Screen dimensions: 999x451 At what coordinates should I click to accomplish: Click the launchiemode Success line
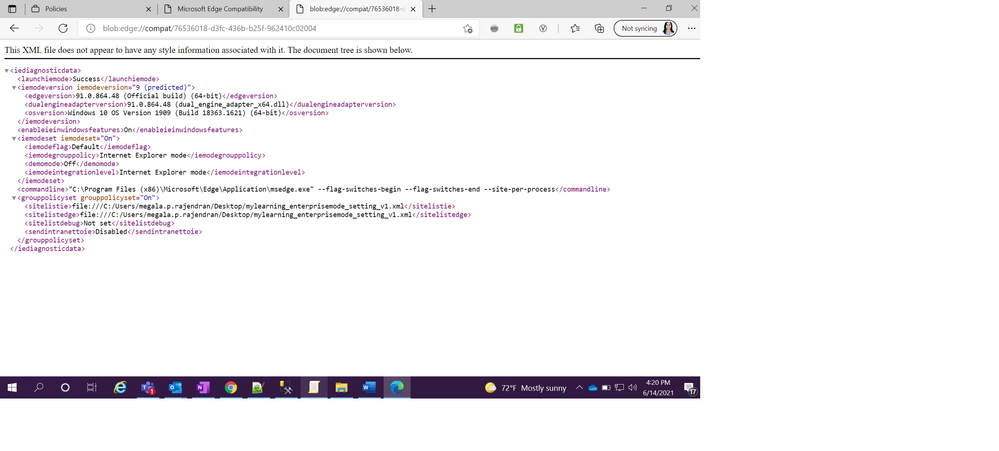tap(88, 79)
